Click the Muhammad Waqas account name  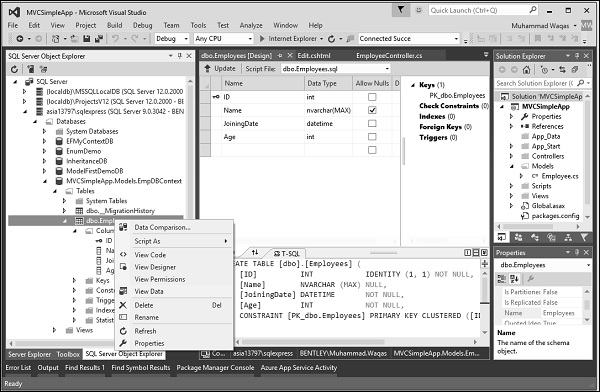tap(540, 26)
